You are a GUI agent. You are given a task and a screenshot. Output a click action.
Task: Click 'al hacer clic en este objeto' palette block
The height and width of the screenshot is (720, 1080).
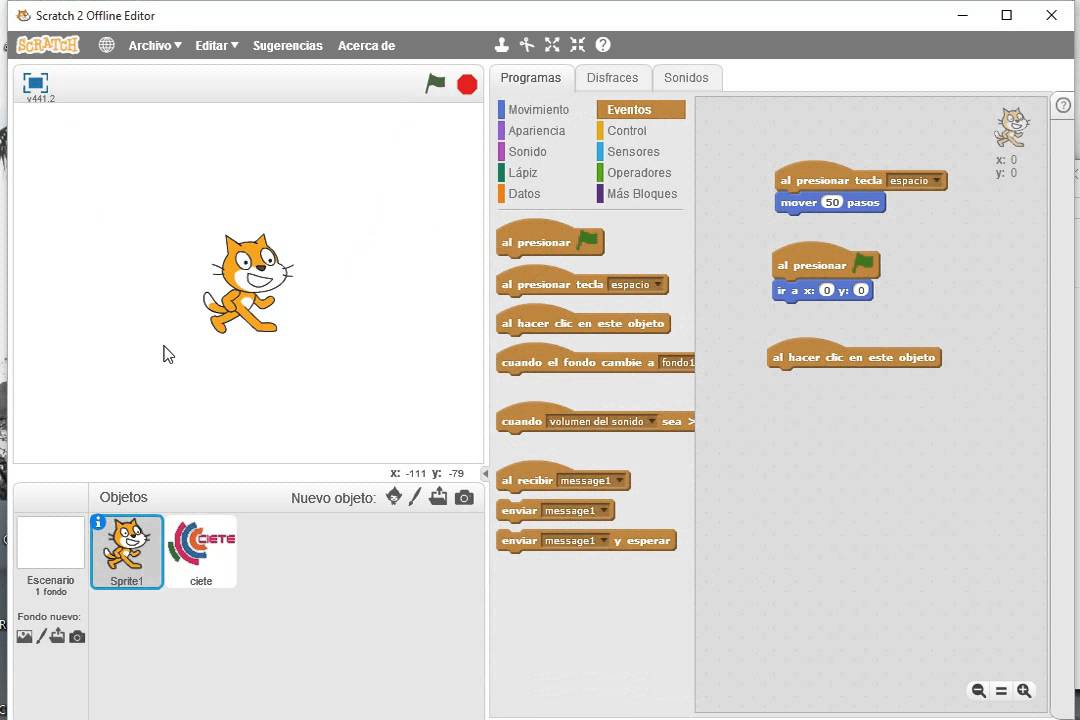583,323
